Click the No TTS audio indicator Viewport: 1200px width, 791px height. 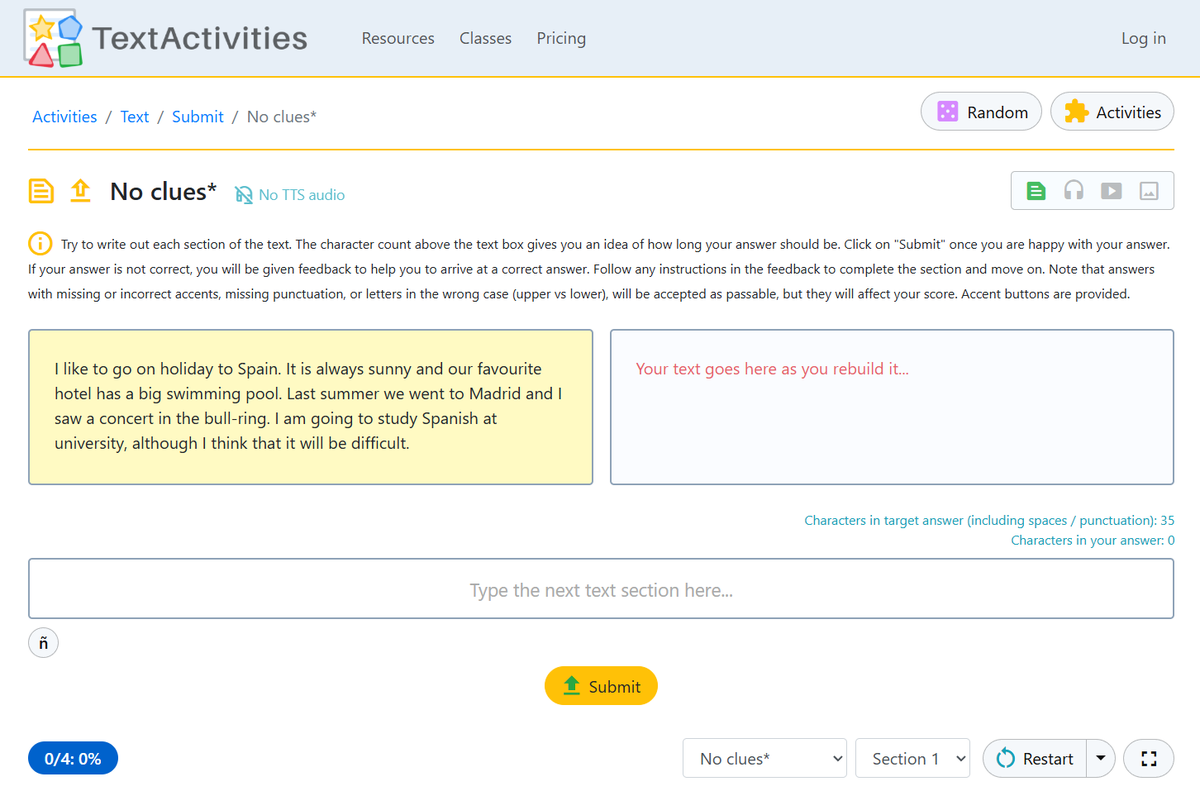(x=290, y=195)
